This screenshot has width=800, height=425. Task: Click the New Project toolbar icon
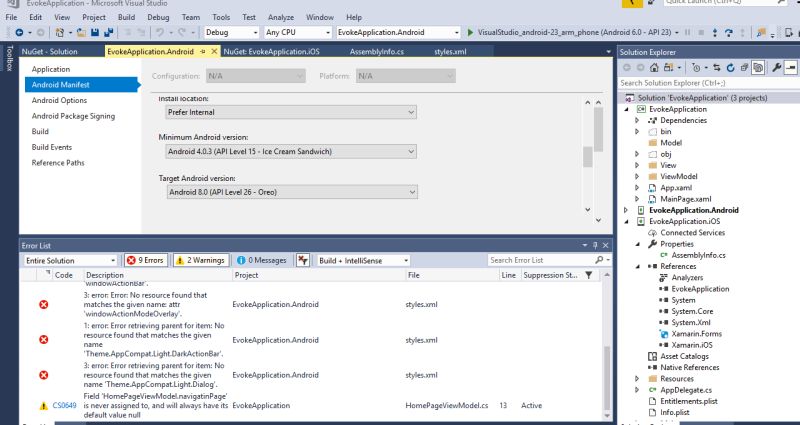(60, 32)
